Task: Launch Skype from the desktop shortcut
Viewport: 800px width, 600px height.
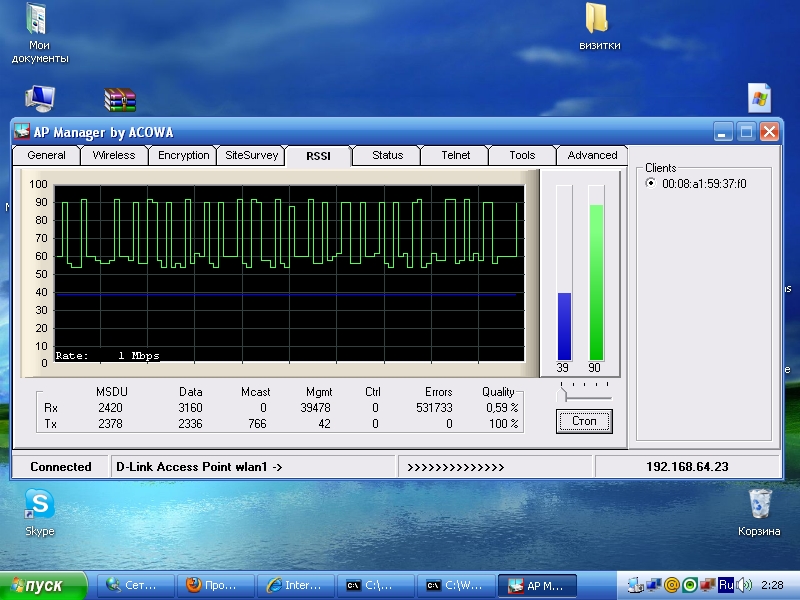Action: (x=40, y=505)
